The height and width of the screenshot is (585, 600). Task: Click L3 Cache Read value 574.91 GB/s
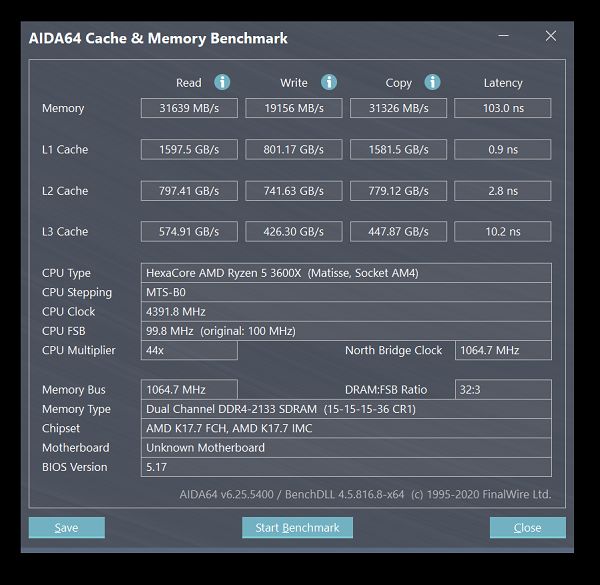click(189, 231)
